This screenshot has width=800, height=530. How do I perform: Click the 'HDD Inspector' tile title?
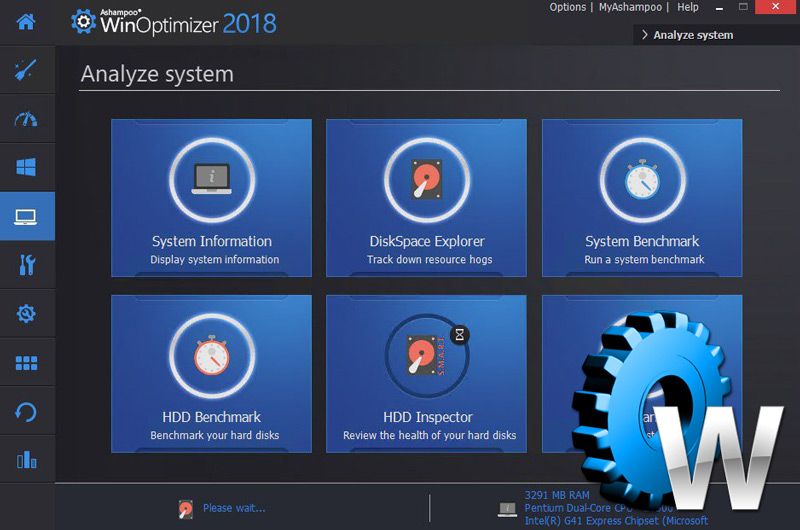[428, 417]
